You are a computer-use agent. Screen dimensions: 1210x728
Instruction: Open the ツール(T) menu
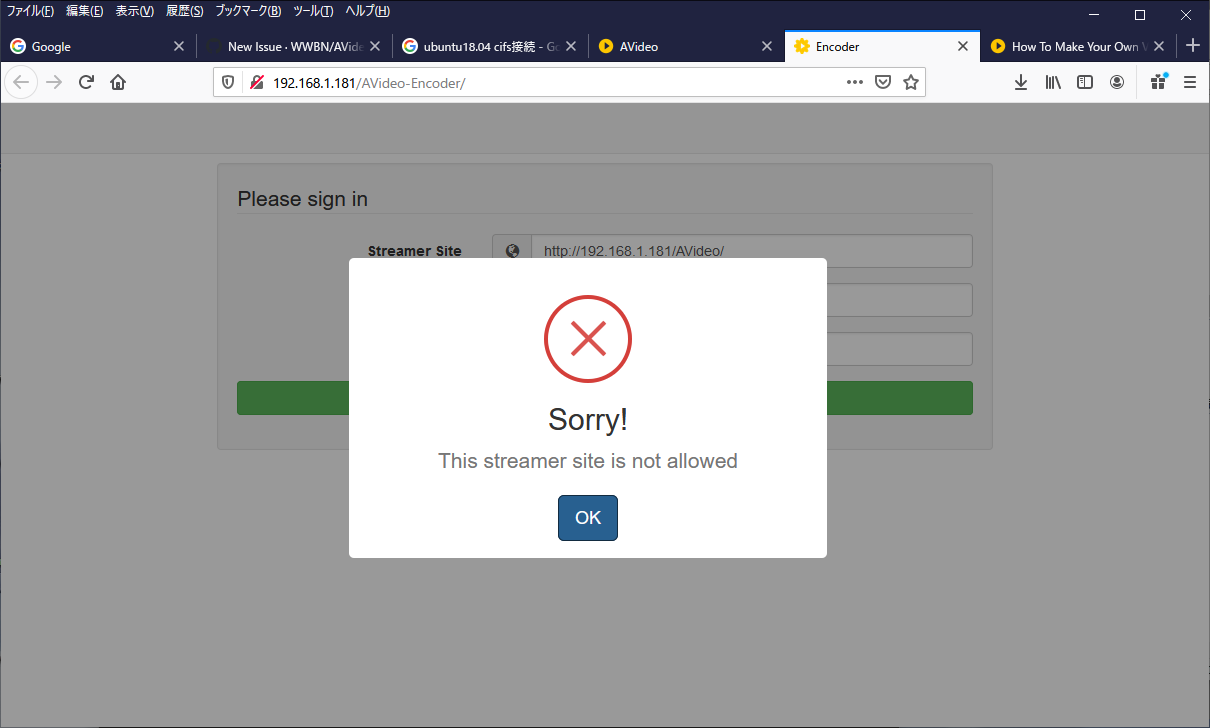(313, 11)
